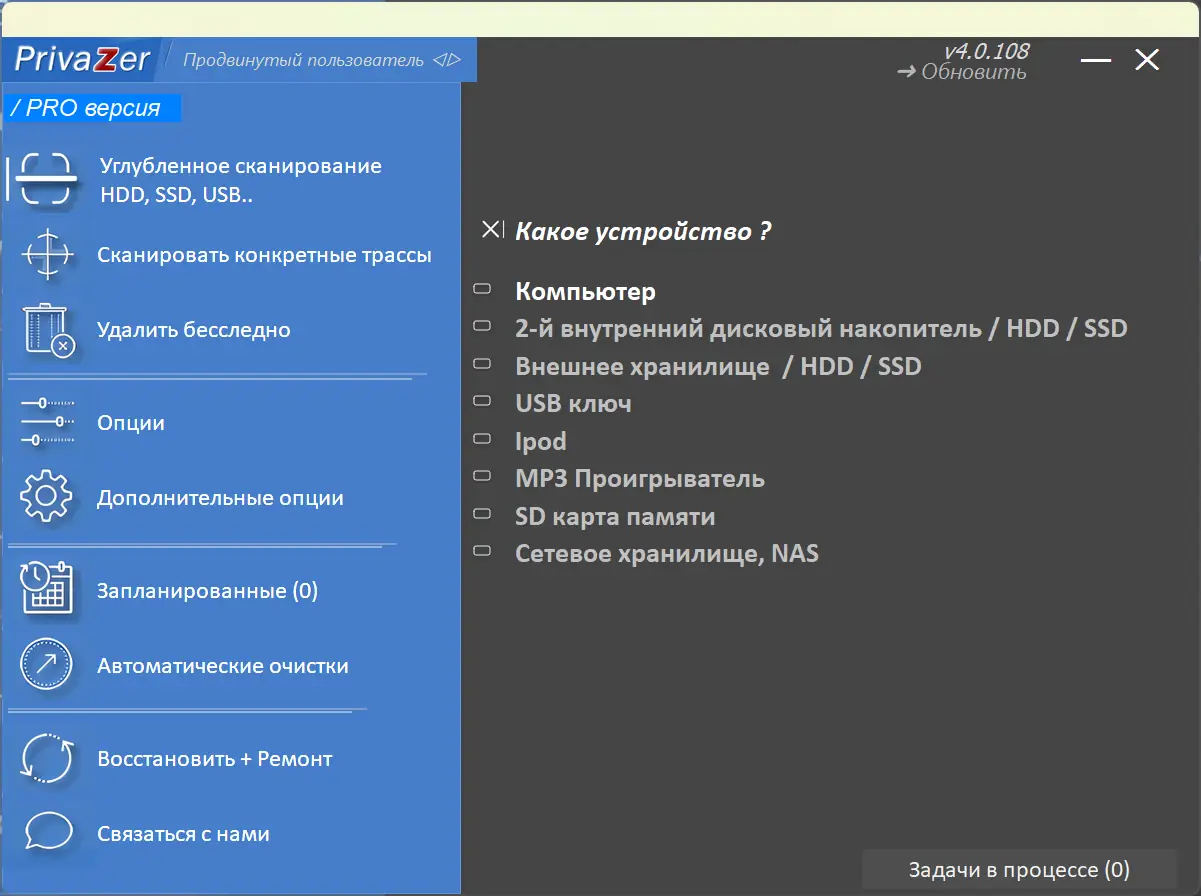
Task: Click the gear advanced options icon
Action: pyautogui.click(x=47, y=497)
